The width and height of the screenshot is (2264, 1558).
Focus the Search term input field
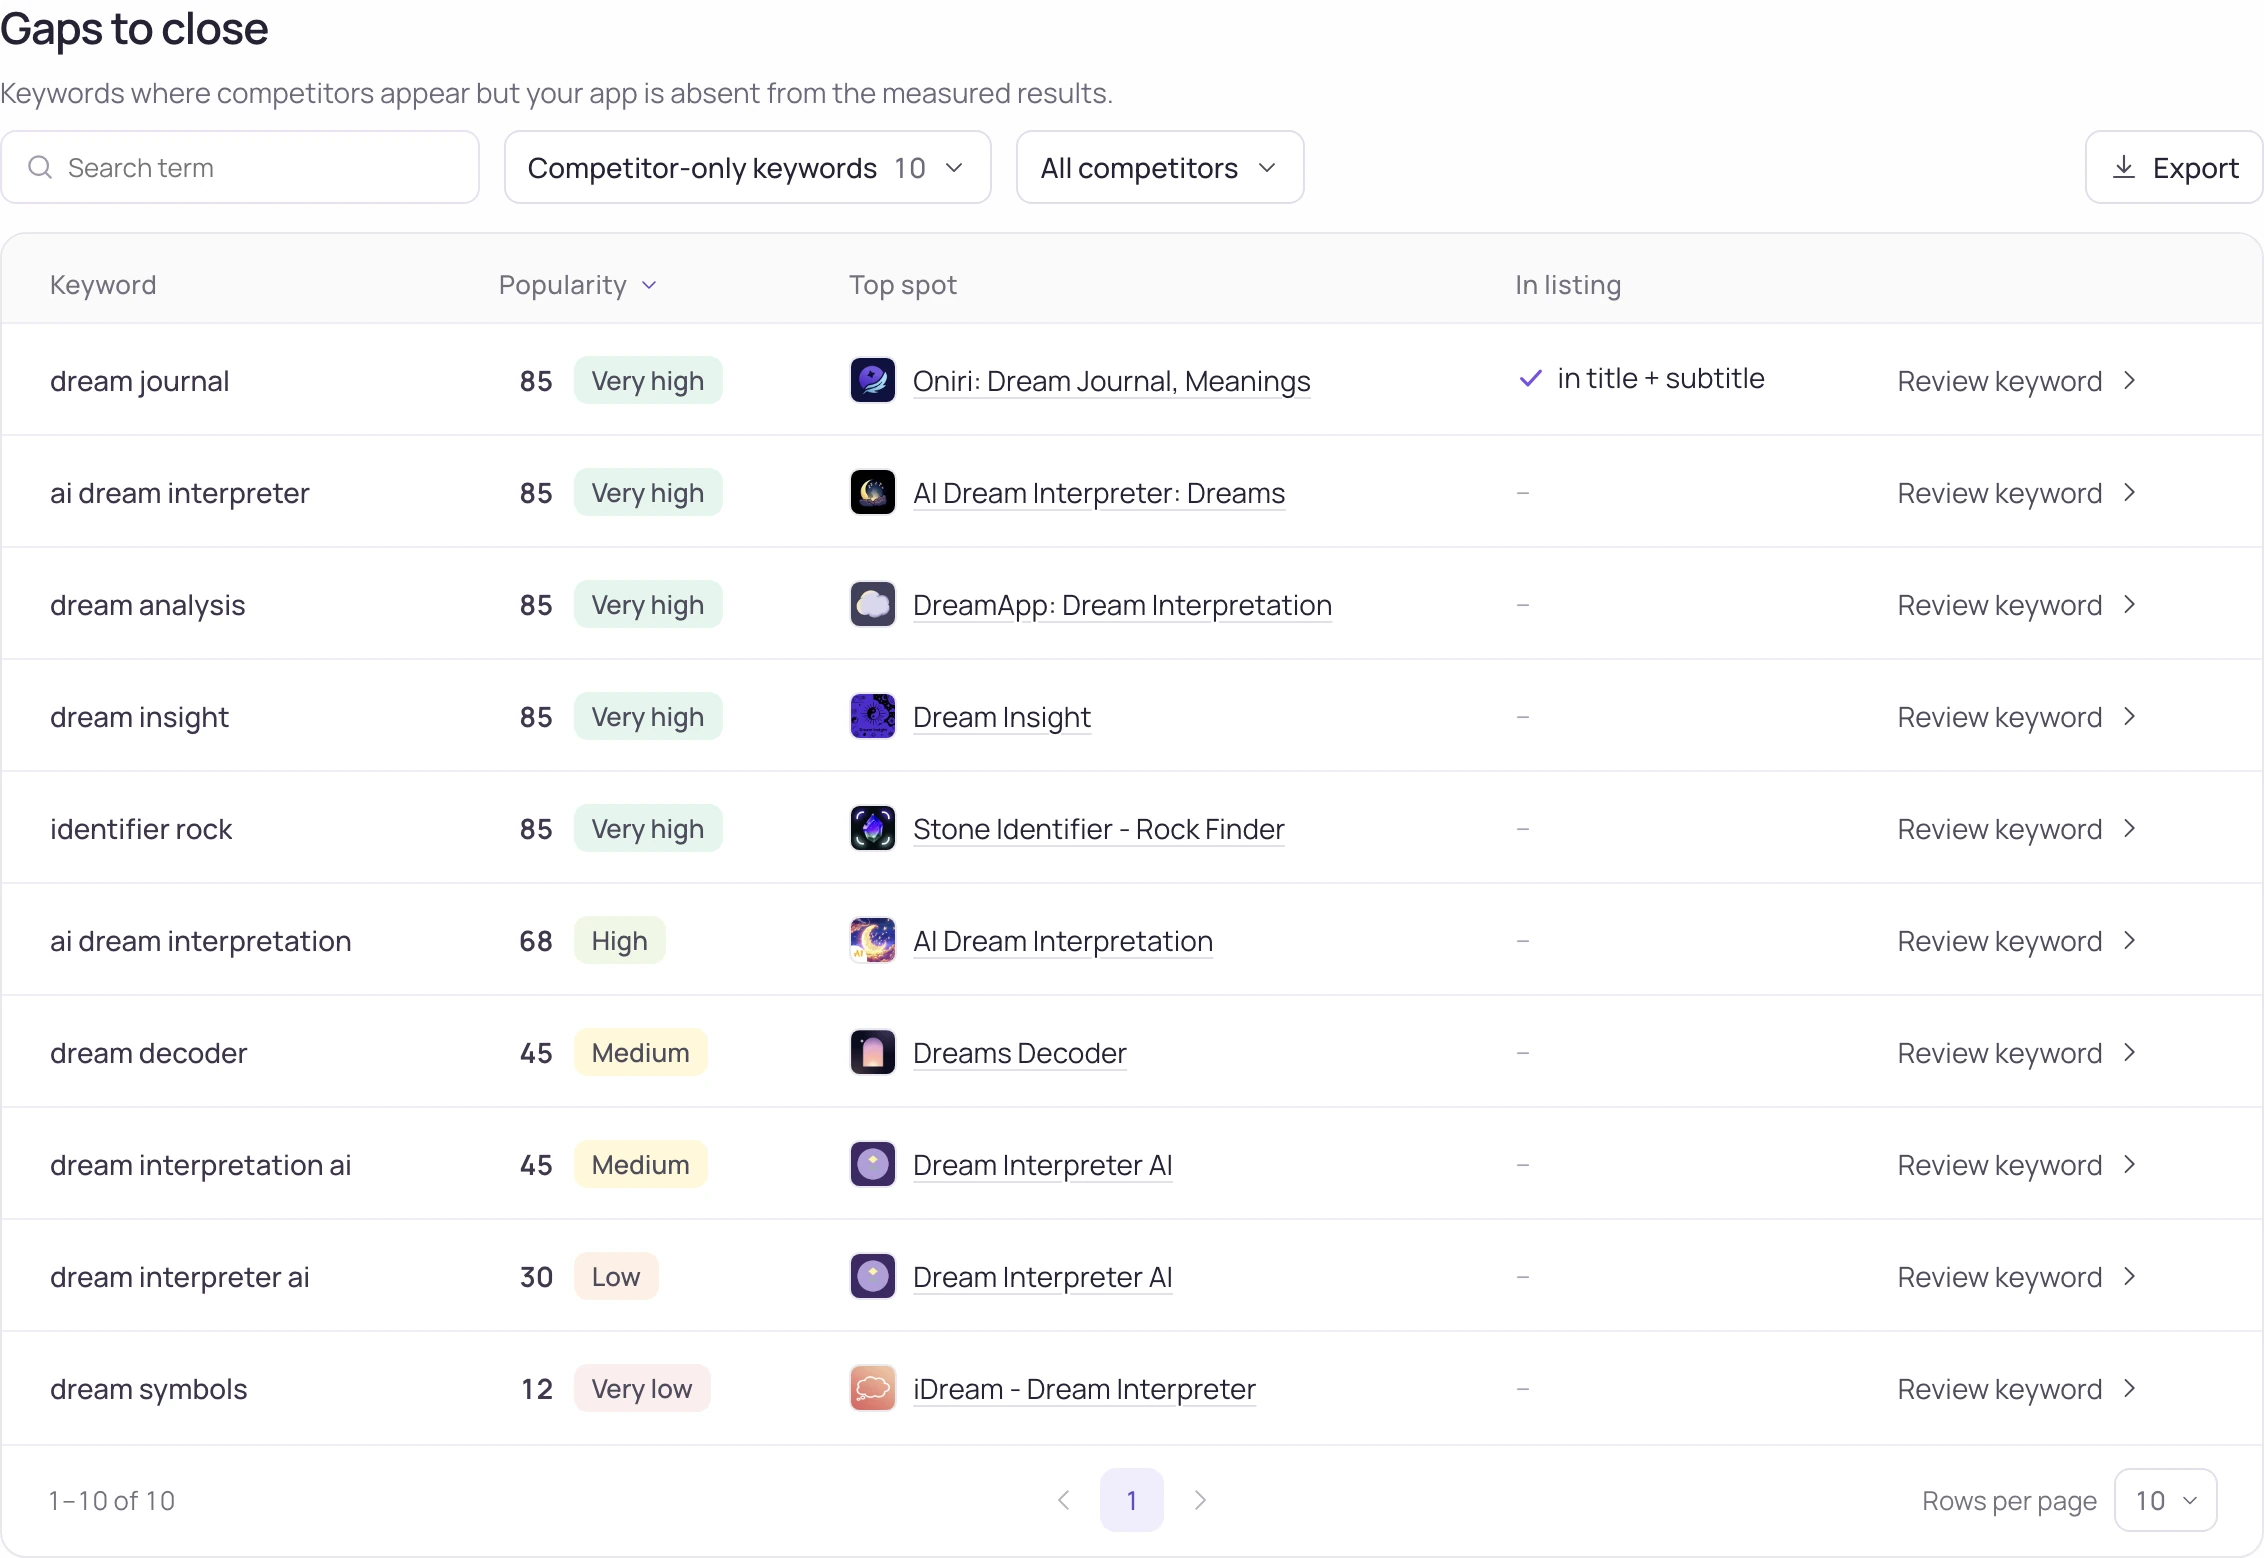click(x=240, y=167)
